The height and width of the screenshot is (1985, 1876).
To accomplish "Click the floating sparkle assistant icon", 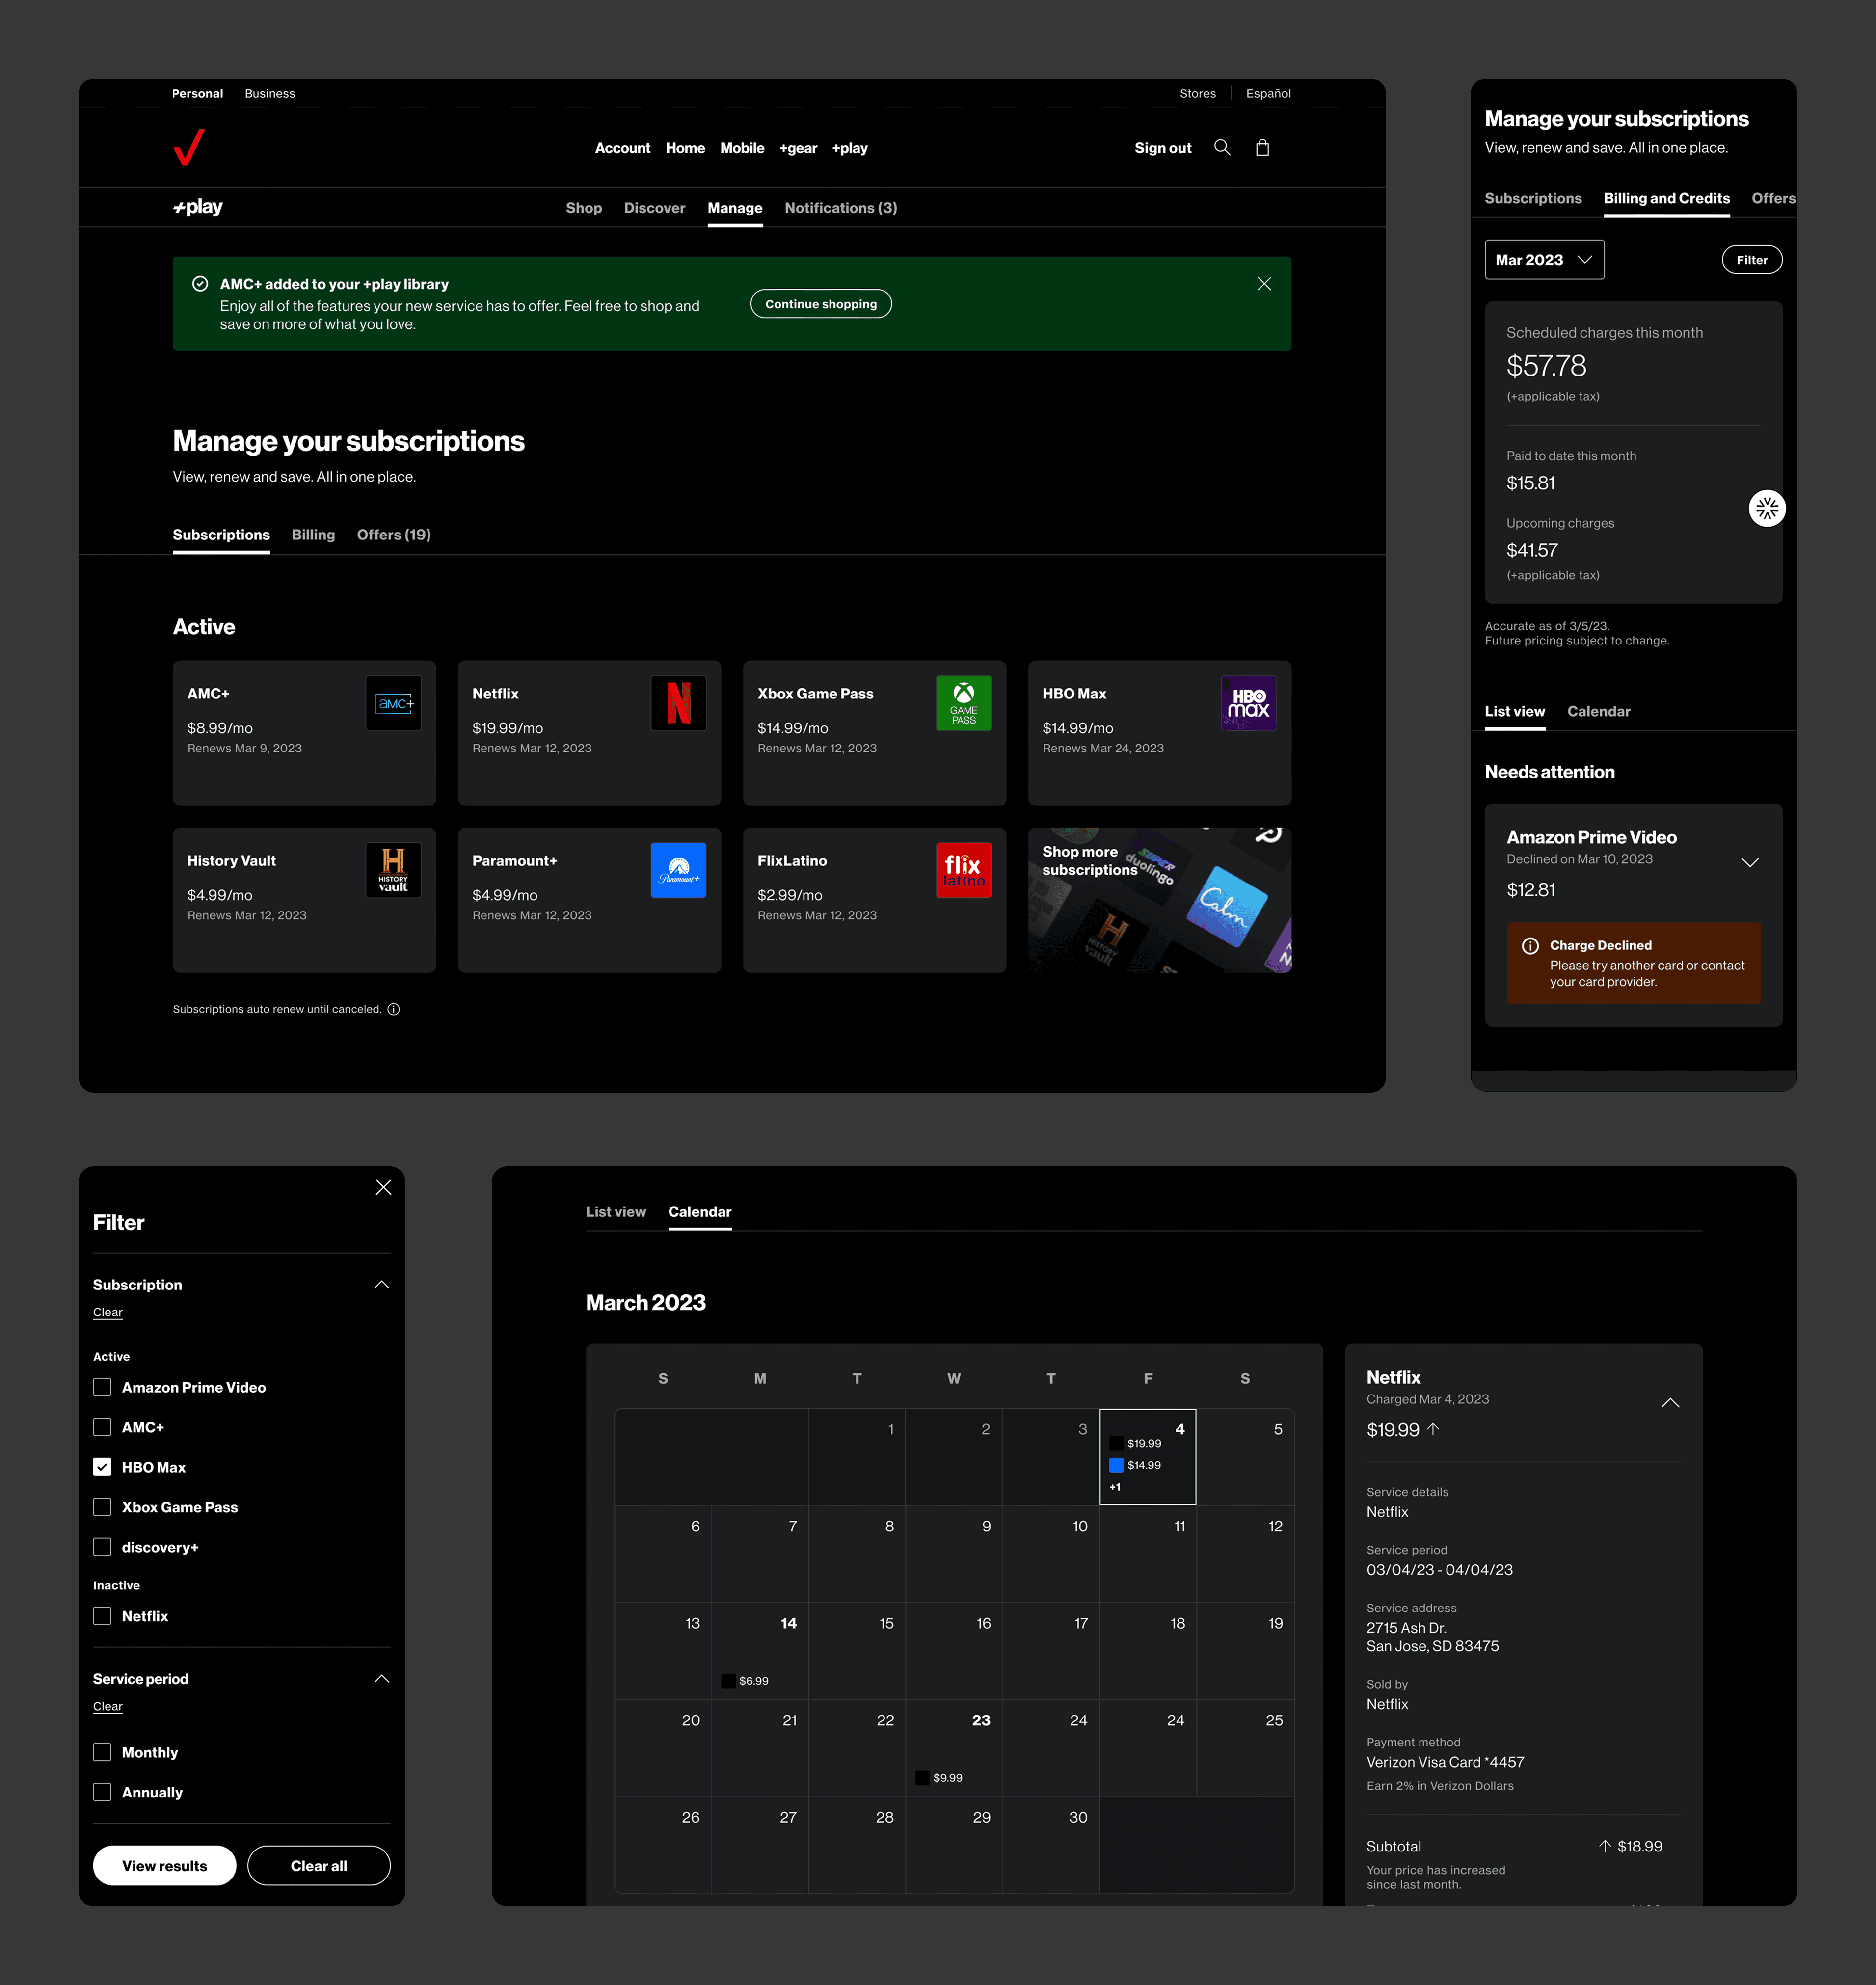I will pos(1766,509).
